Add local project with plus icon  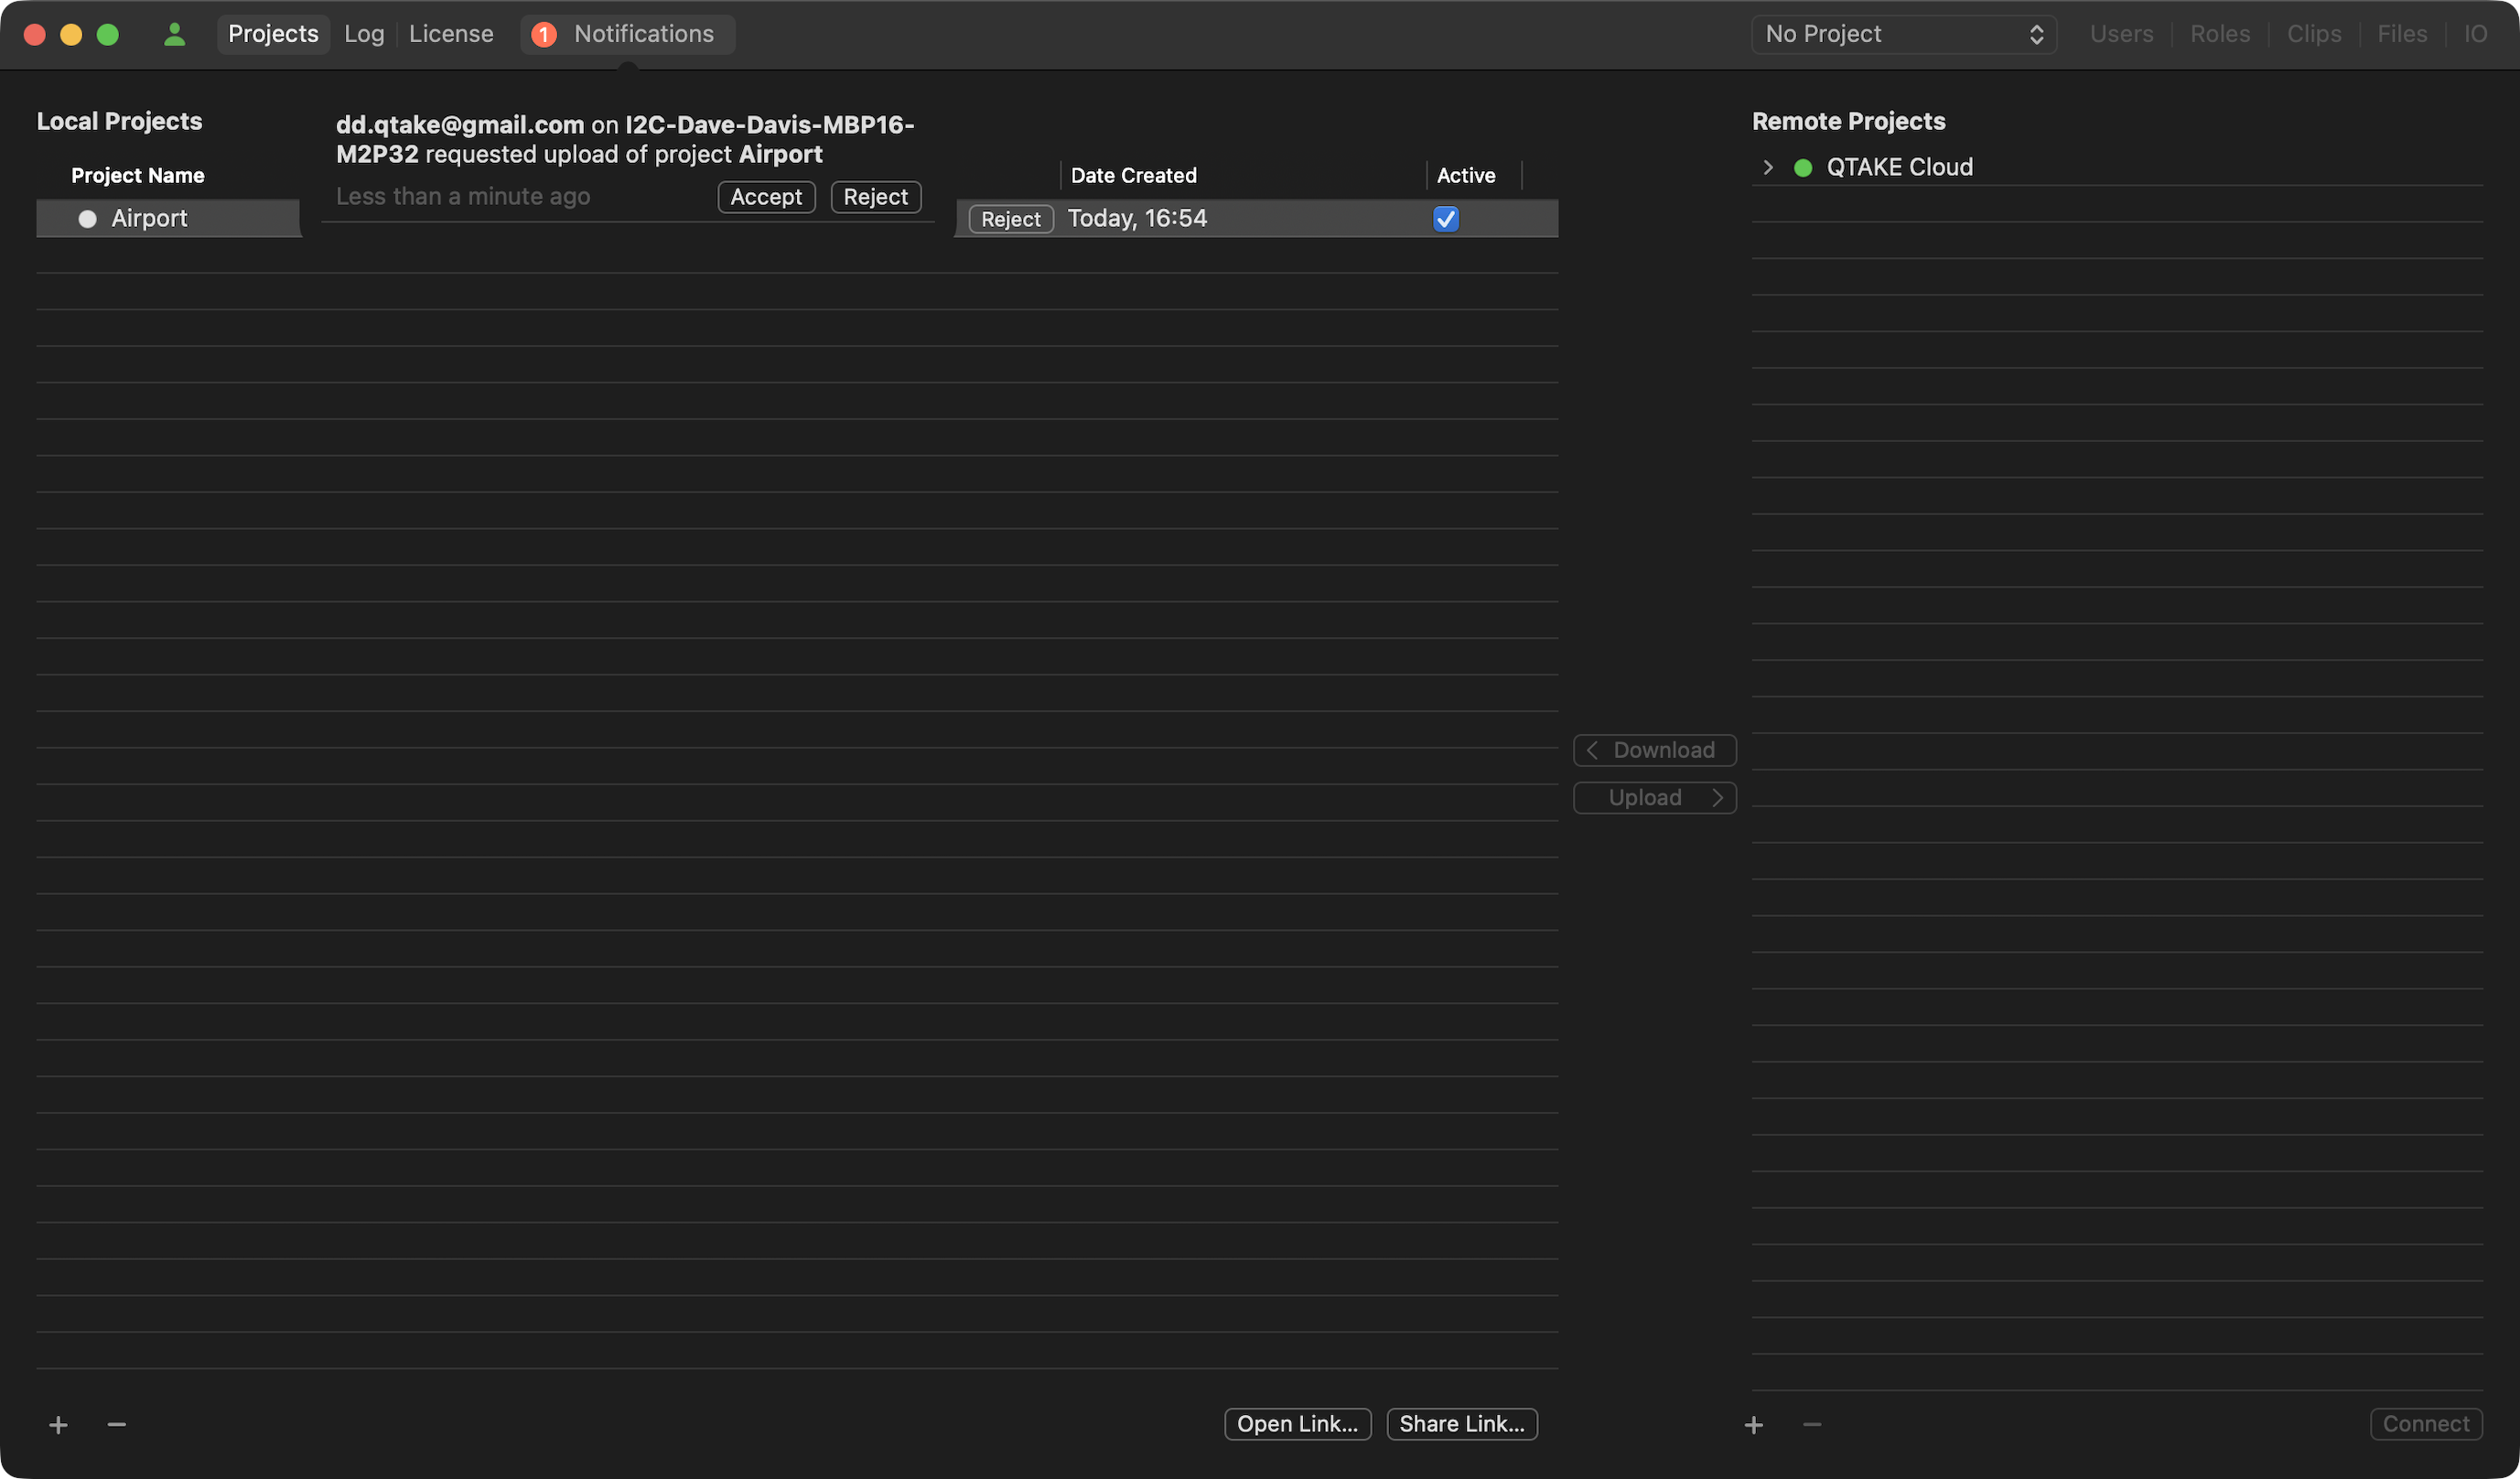[58, 1424]
